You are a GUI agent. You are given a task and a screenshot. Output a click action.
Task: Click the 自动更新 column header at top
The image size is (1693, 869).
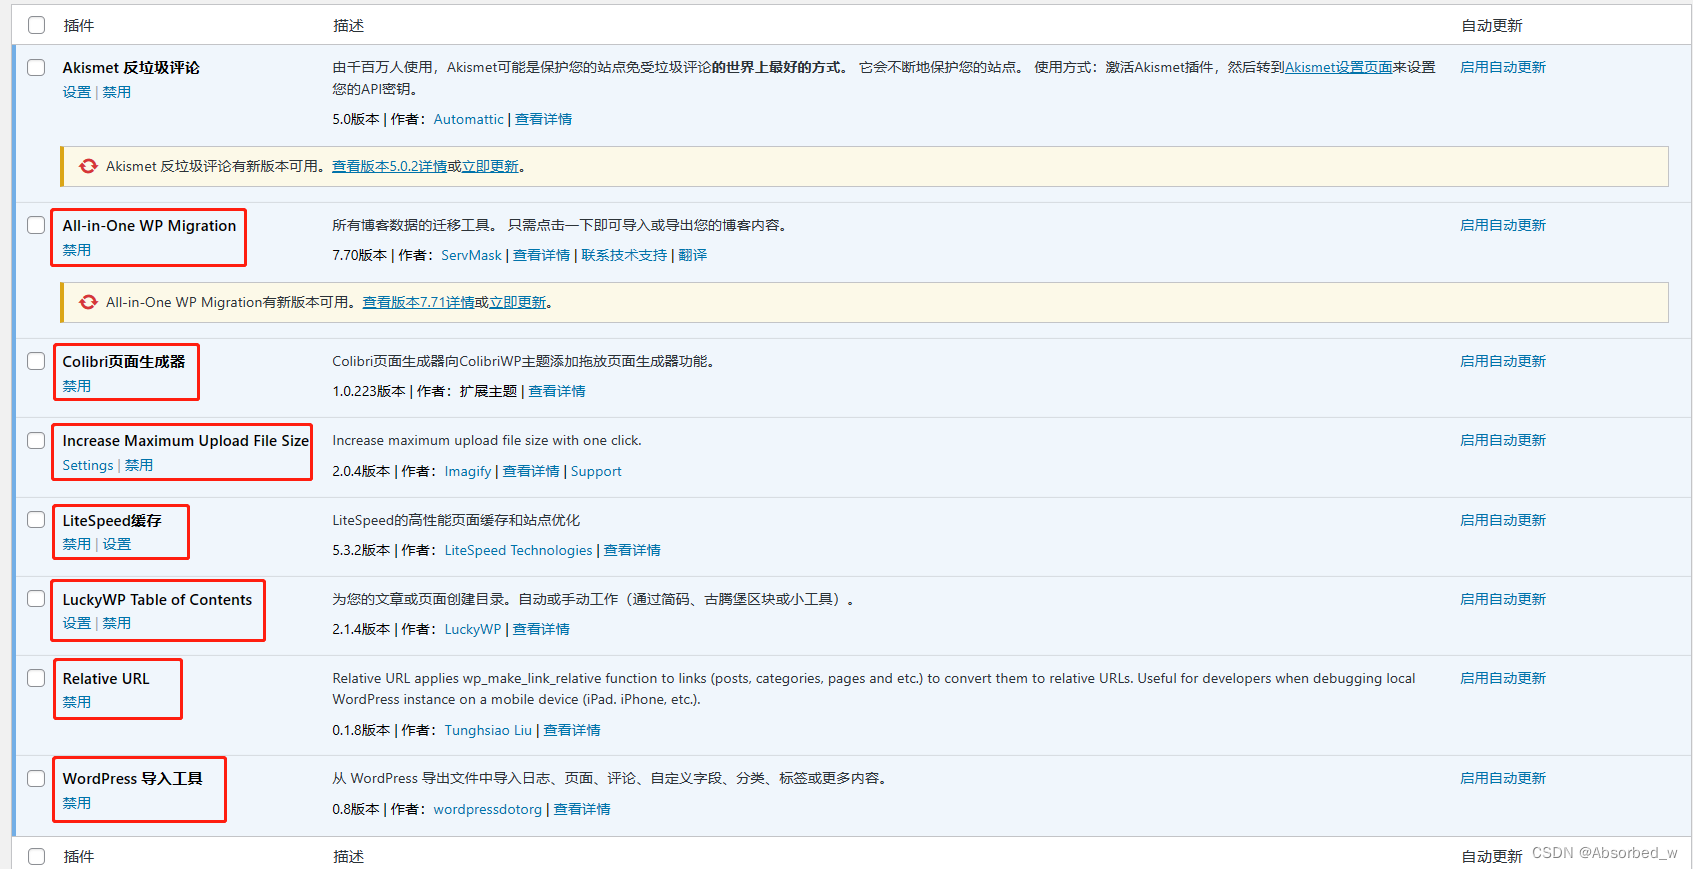tap(1492, 25)
